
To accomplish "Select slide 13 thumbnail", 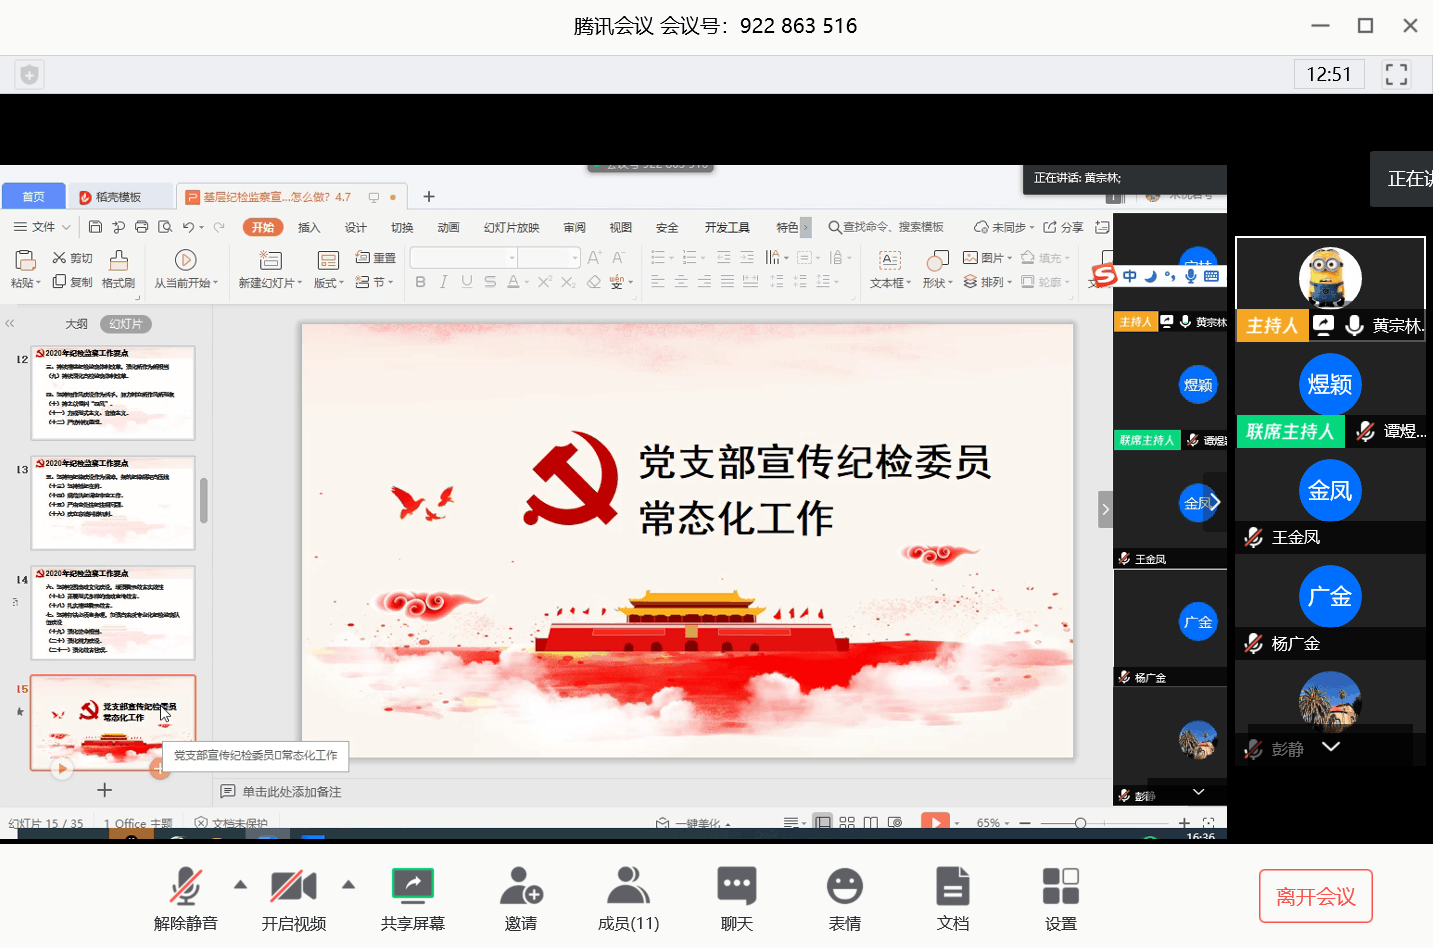I will coord(113,503).
